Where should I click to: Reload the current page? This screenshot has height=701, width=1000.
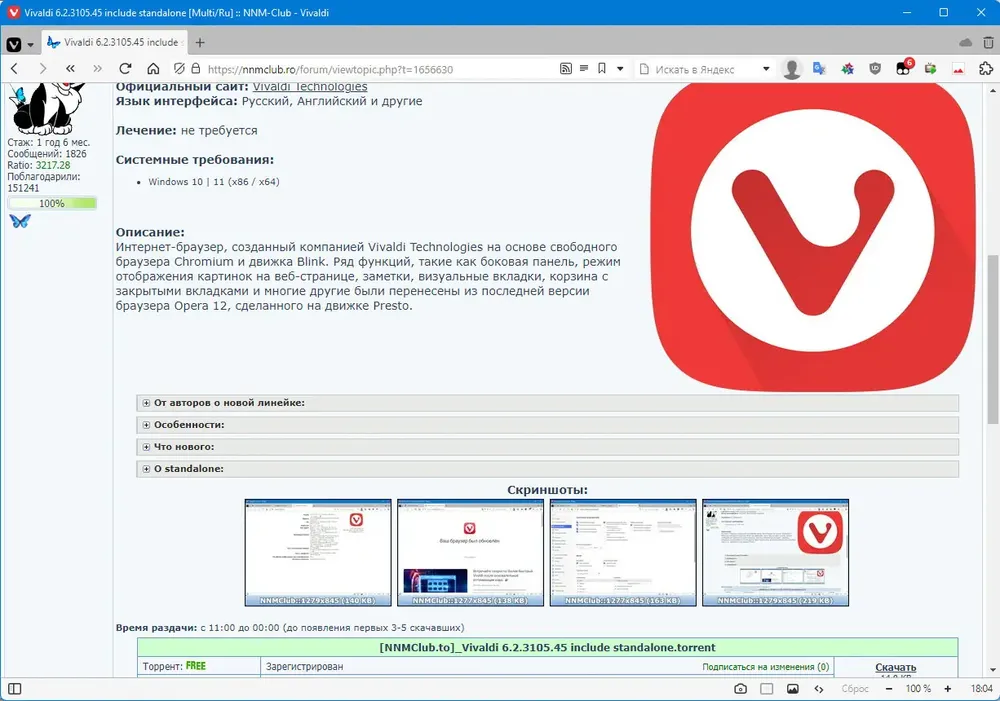coord(125,69)
